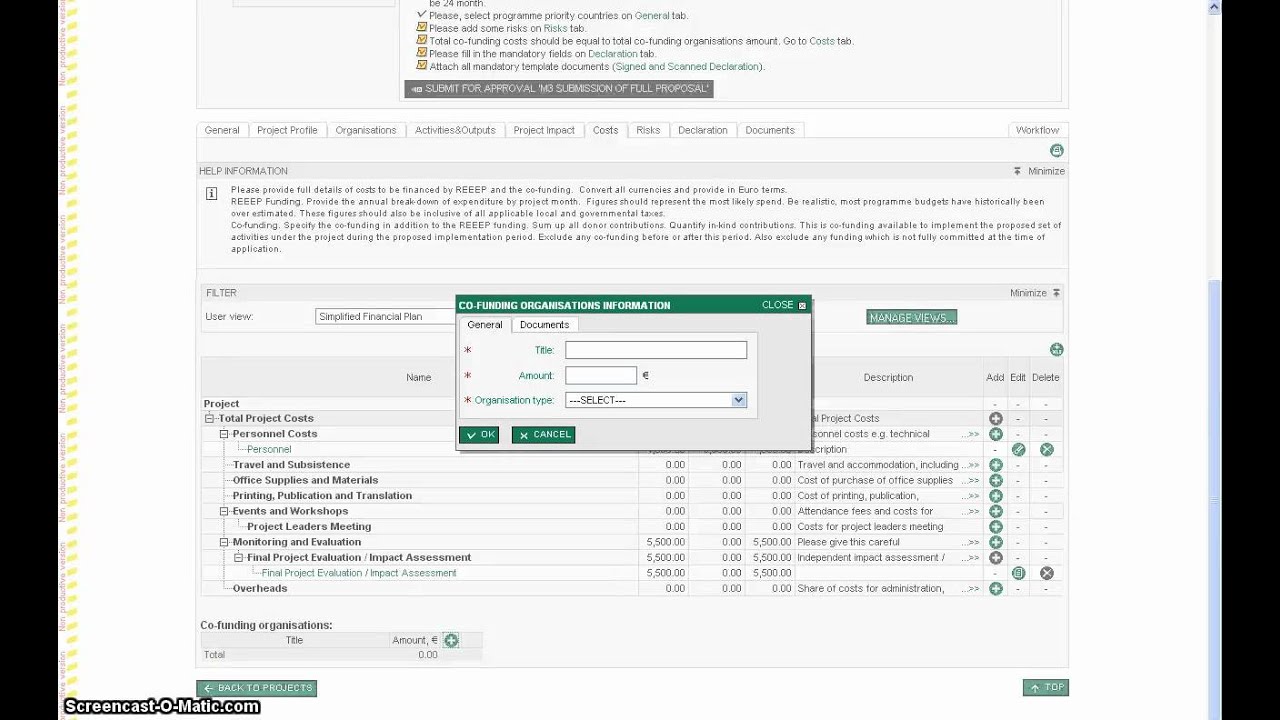Click the help information 'i' icon
Screen dimensions: 1280x720
[211, 194]
